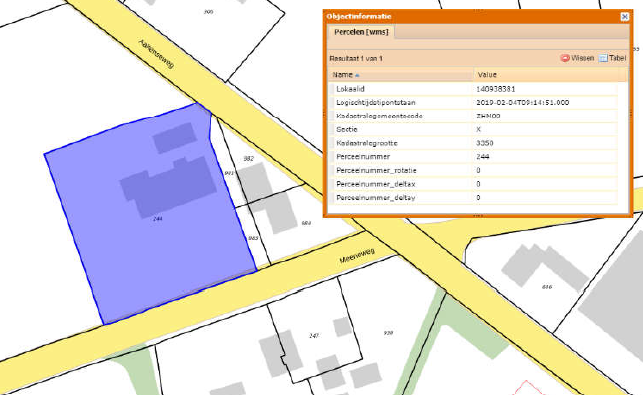This screenshot has height=395, width=643.
Task: Open the Tabel view icon
Action: [603, 58]
